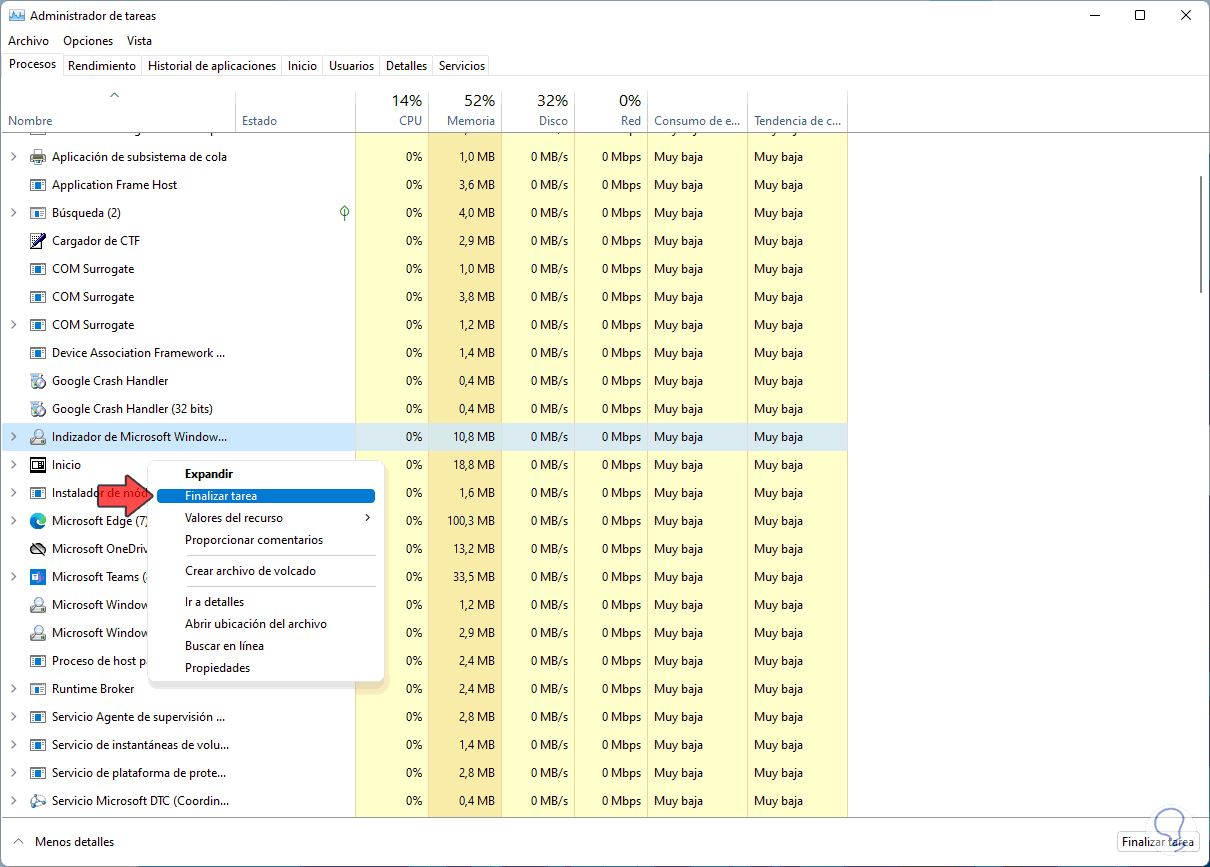The height and width of the screenshot is (867, 1210).
Task: Choose Ir a detalles in context menu
Action: click(x=266, y=602)
